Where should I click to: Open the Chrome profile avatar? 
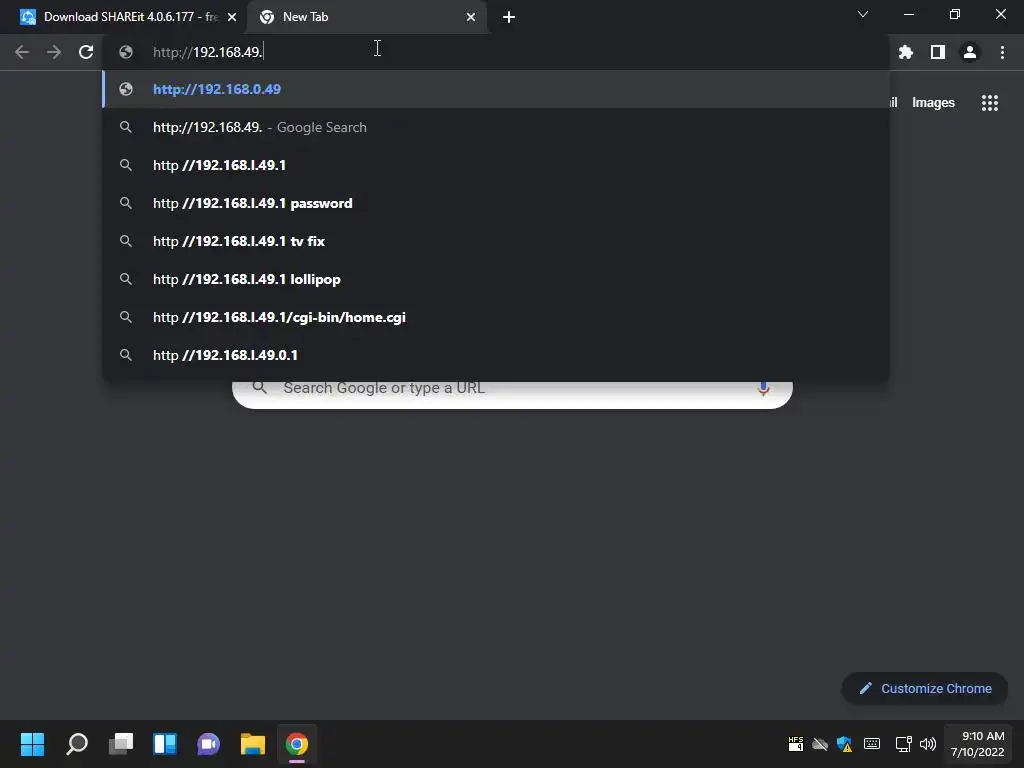(x=970, y=52)
